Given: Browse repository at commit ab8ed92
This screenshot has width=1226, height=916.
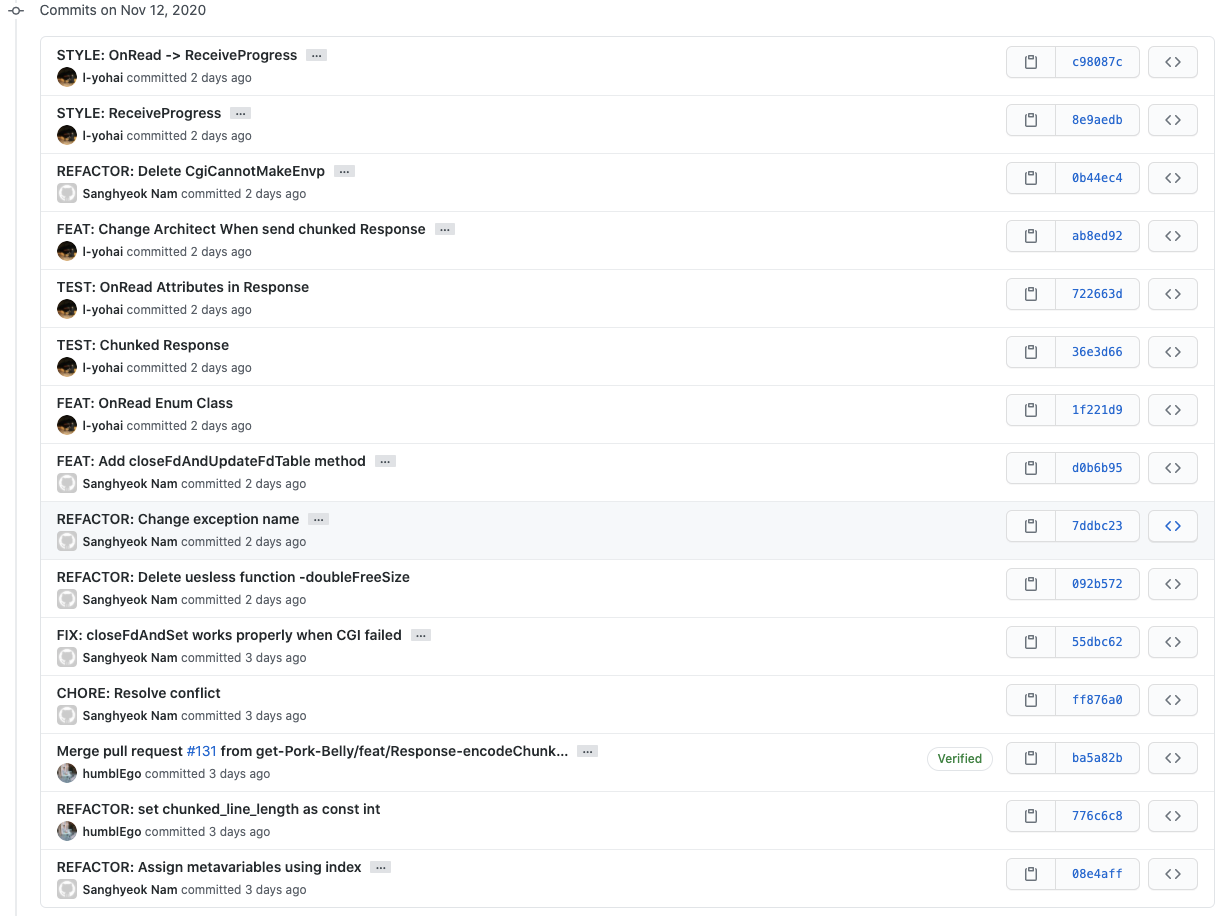Looking at the screenshot, I should click(1172, 236).
